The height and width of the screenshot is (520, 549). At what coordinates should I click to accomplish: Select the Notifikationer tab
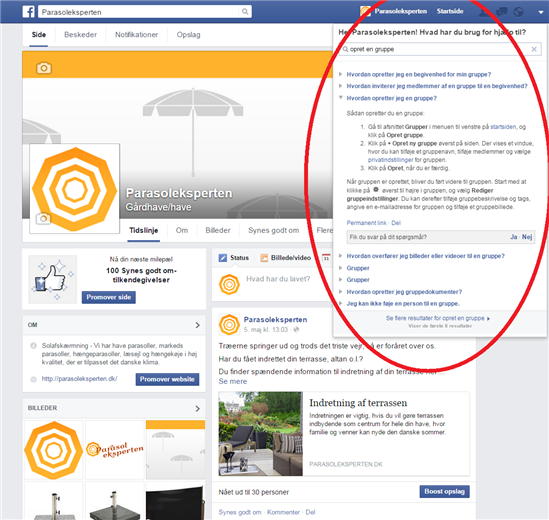tap(137, 35)
